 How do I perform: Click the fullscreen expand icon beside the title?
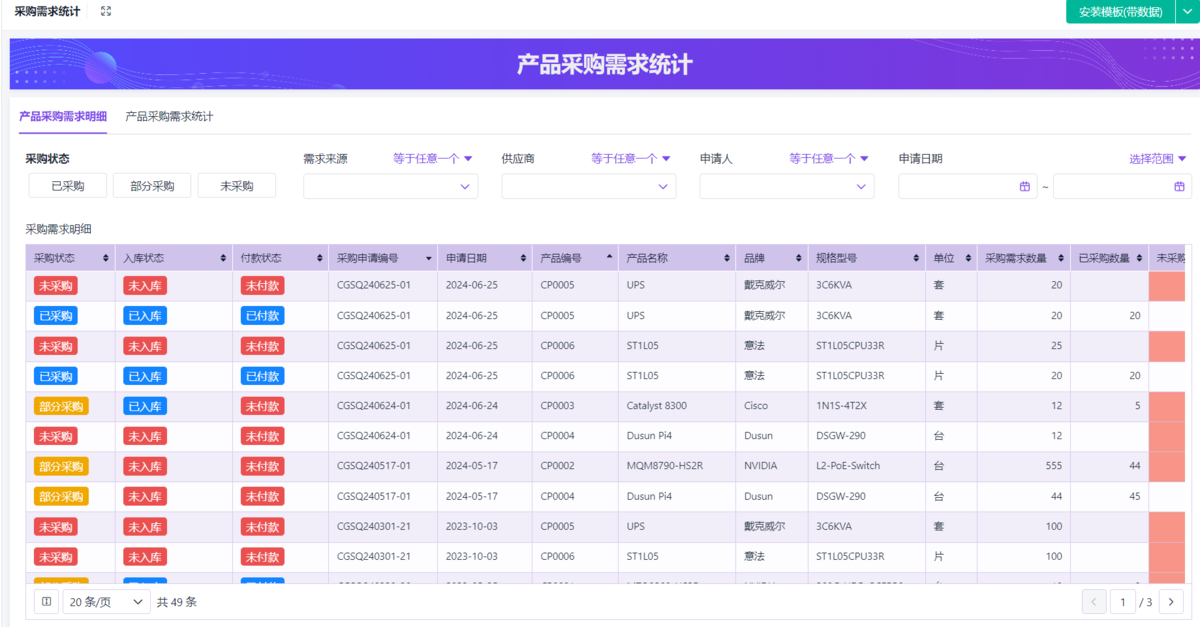point(106,11)
